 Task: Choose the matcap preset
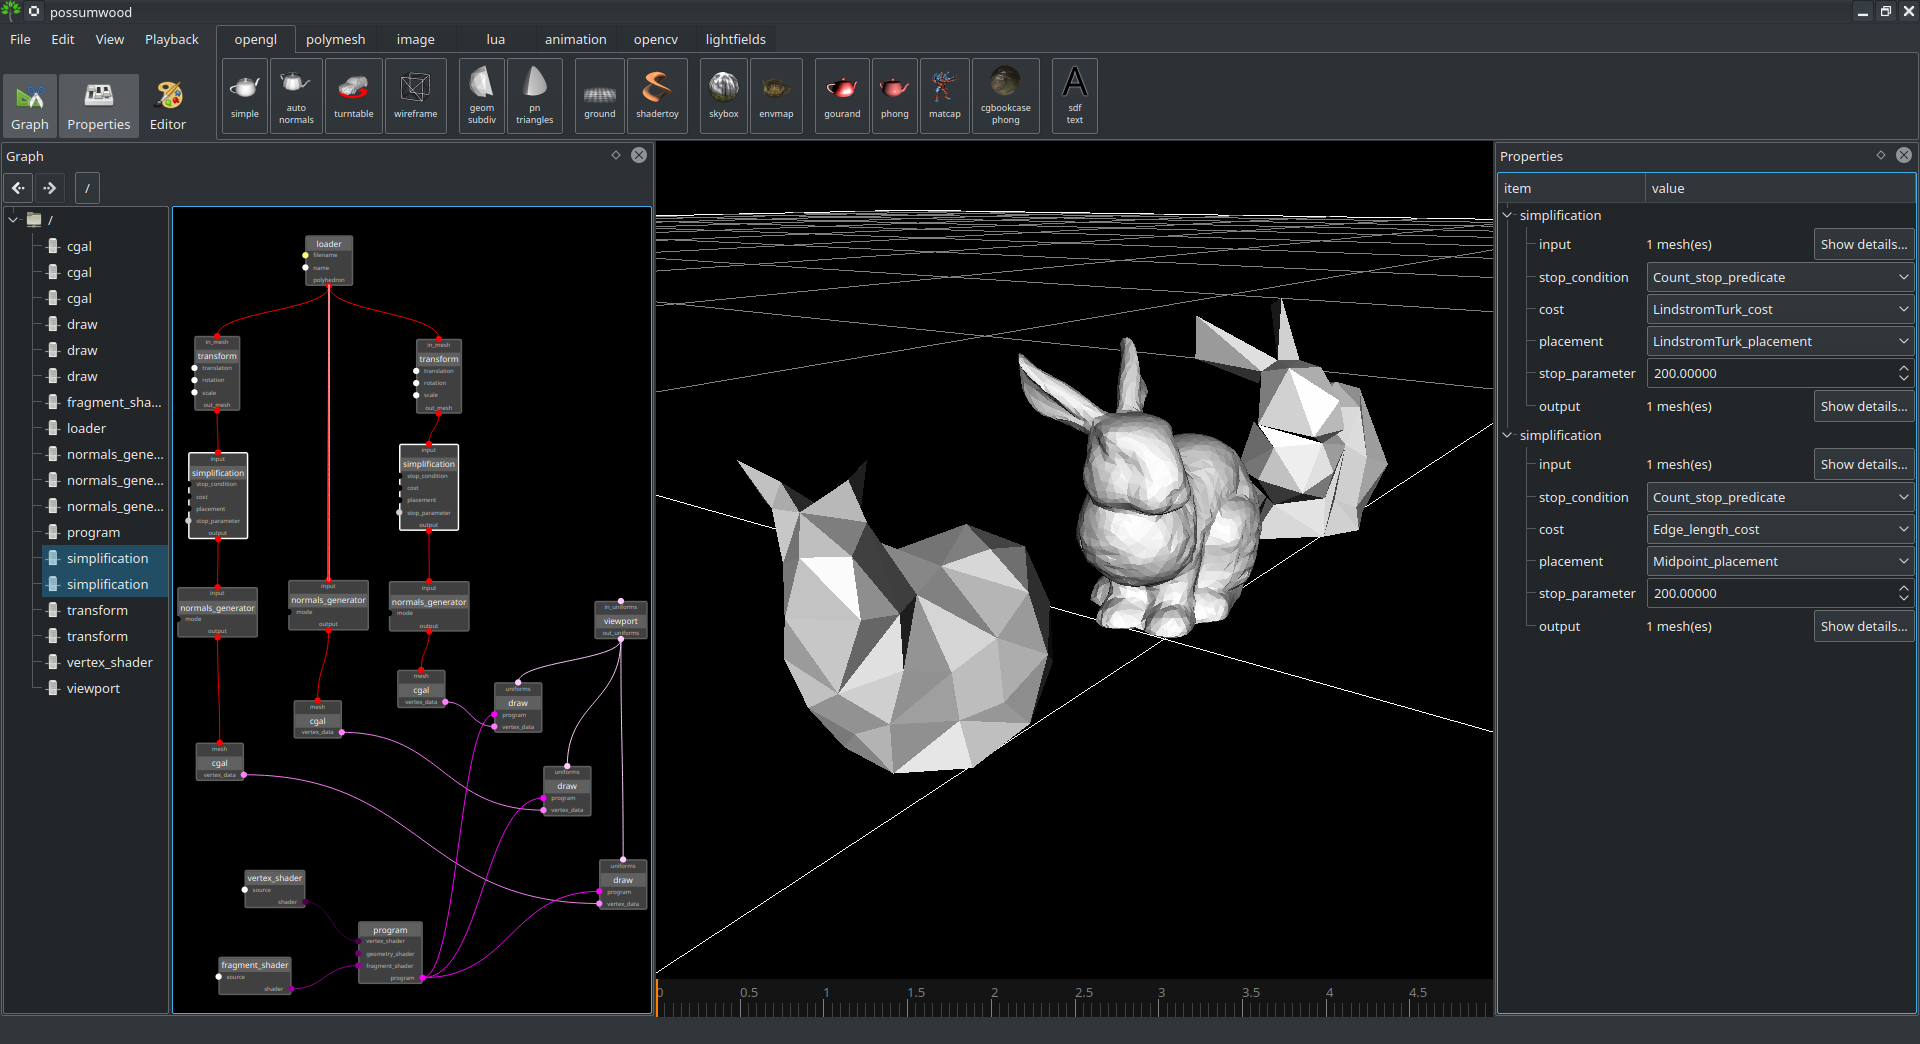tap(945, 96)
